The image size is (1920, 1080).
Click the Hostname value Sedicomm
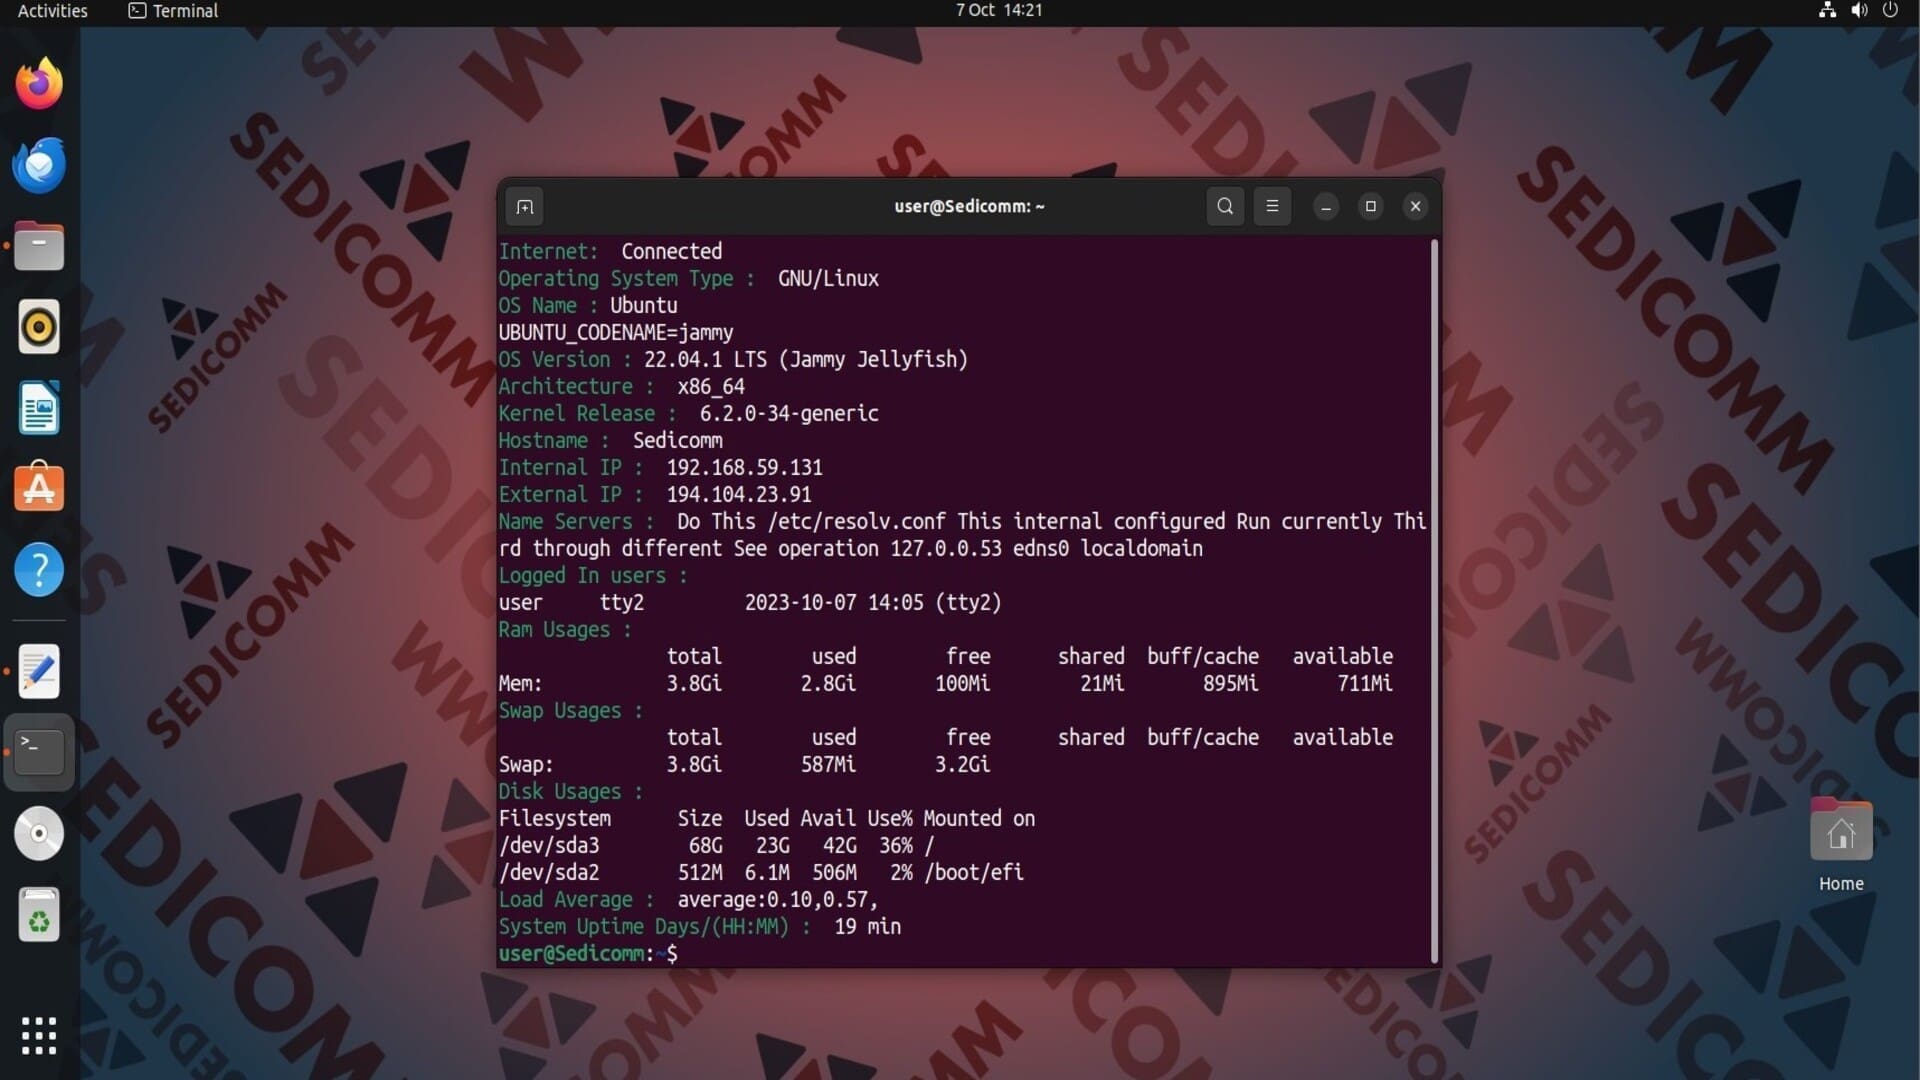[677, 441]
